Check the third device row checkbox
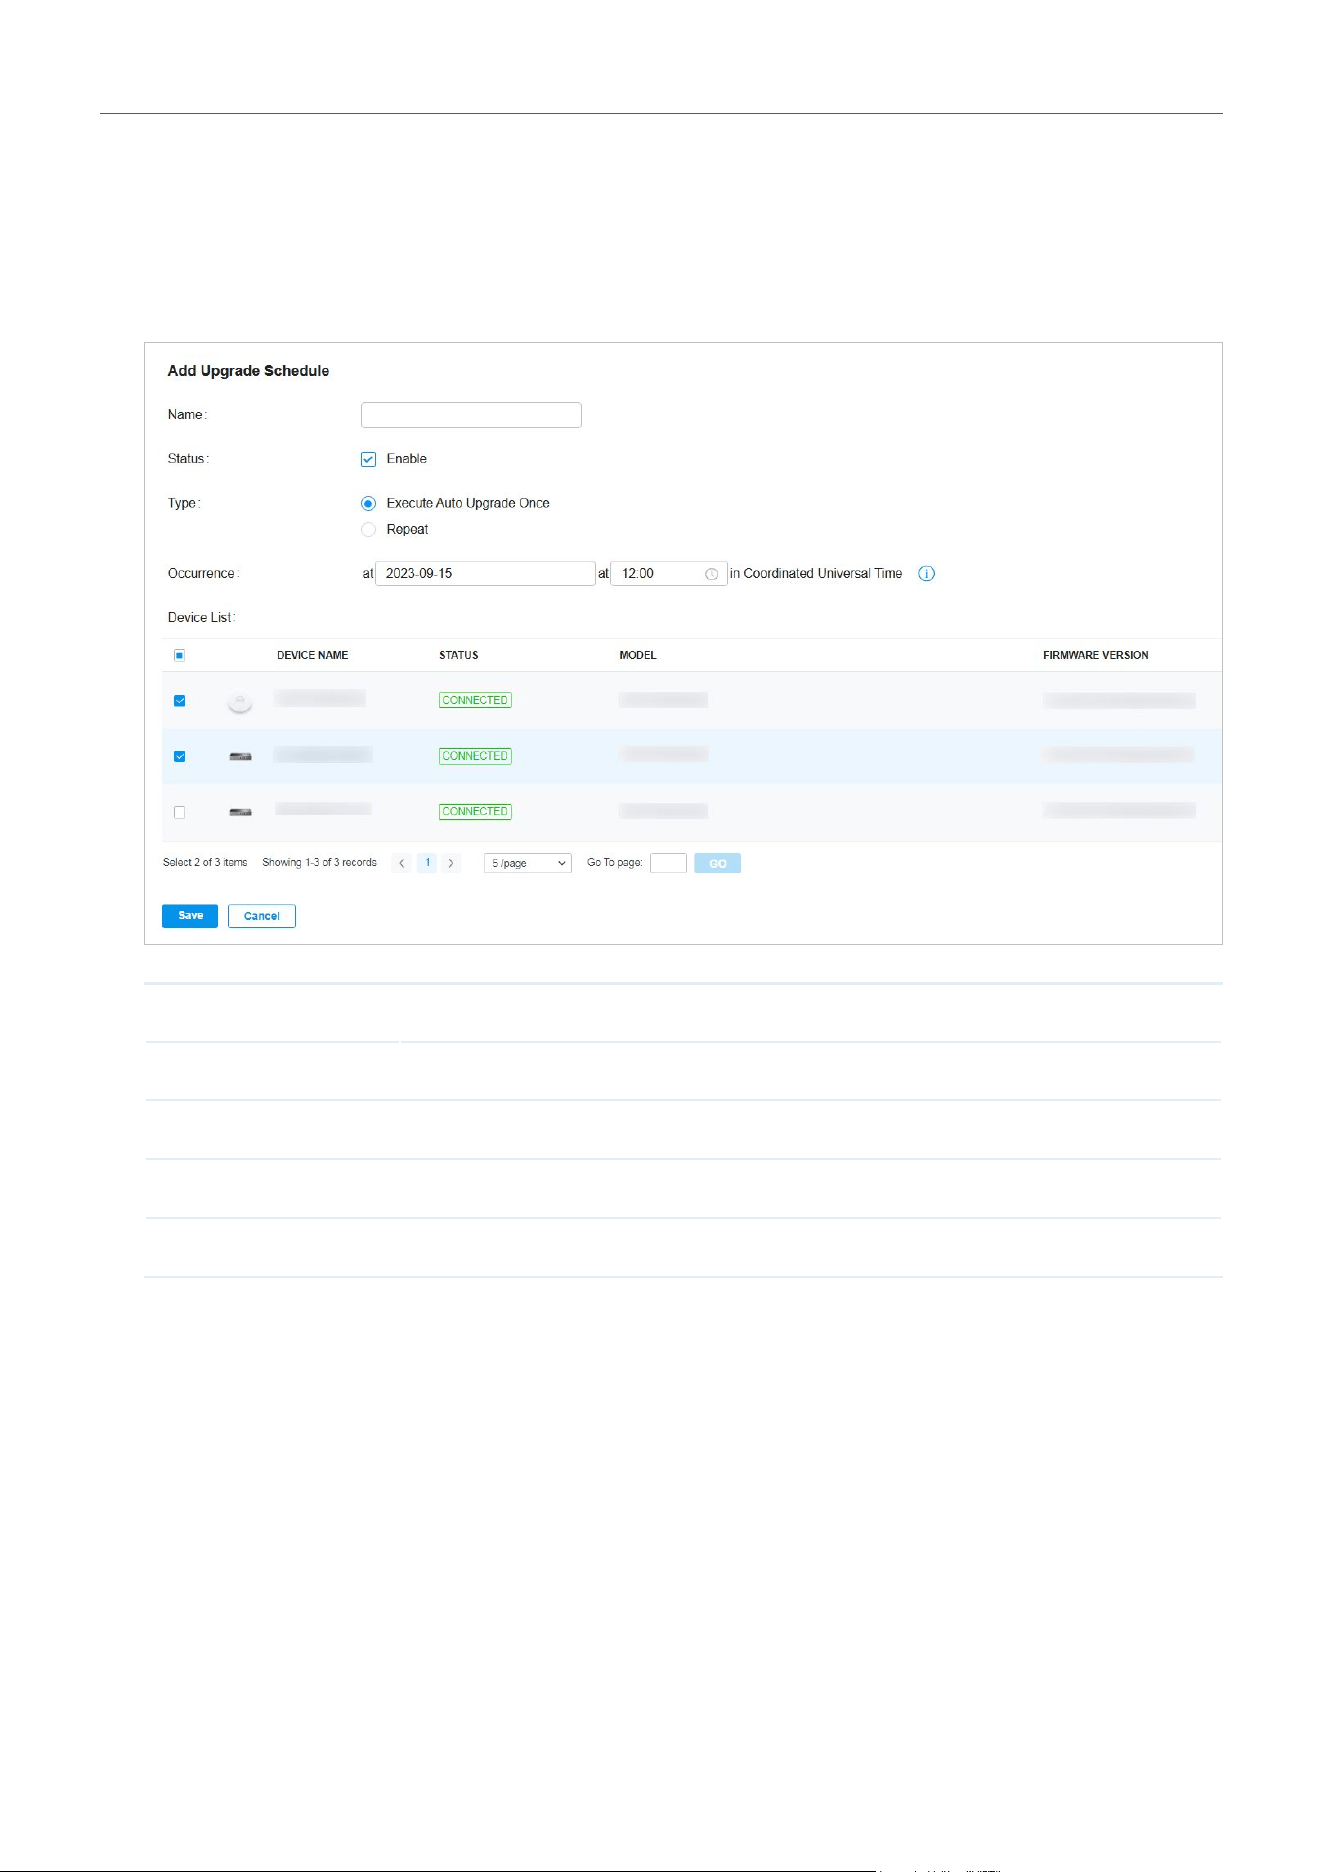 tap(180, 813)
